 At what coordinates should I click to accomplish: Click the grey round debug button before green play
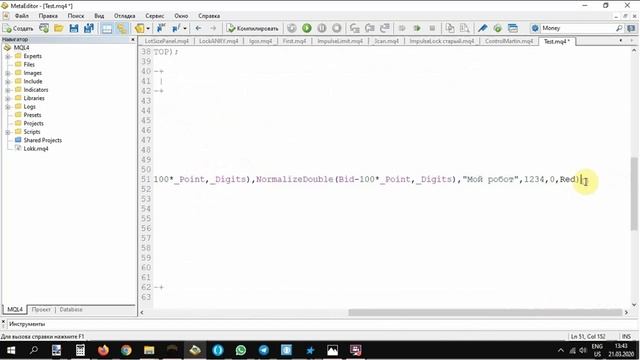[x=291, y=28]
